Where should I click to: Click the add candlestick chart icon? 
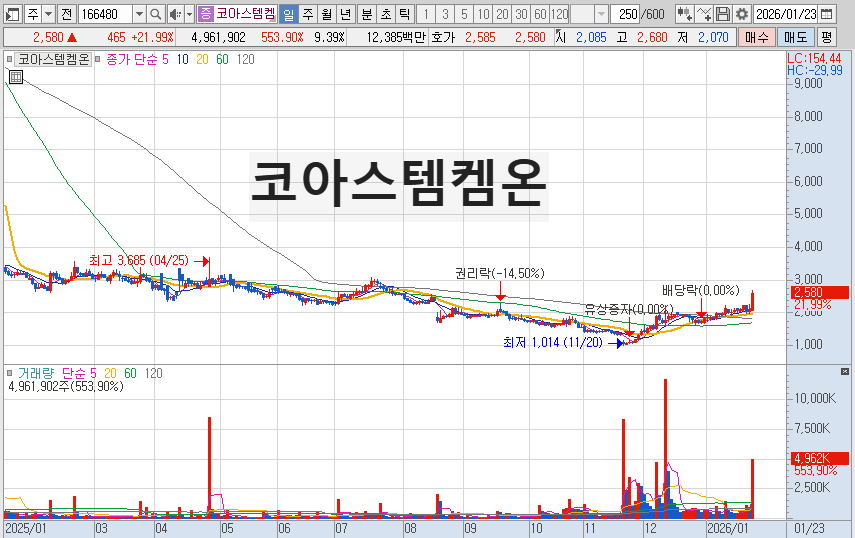[685, 14]
